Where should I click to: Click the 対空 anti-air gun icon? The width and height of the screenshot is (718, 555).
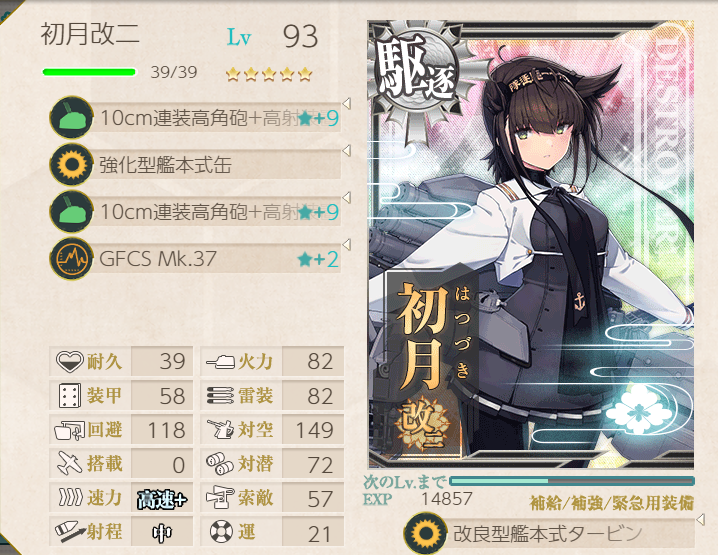pyautogui.click(x=220, y=430)
